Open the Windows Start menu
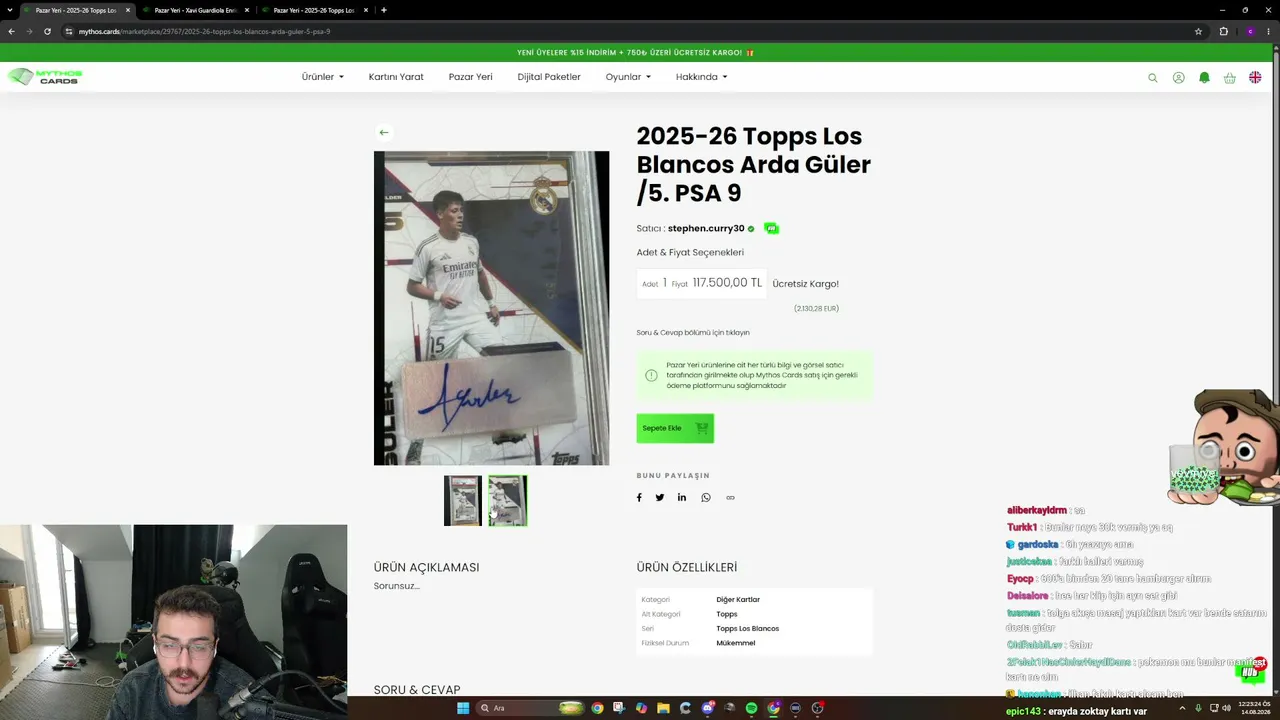 tap(463, 708)
